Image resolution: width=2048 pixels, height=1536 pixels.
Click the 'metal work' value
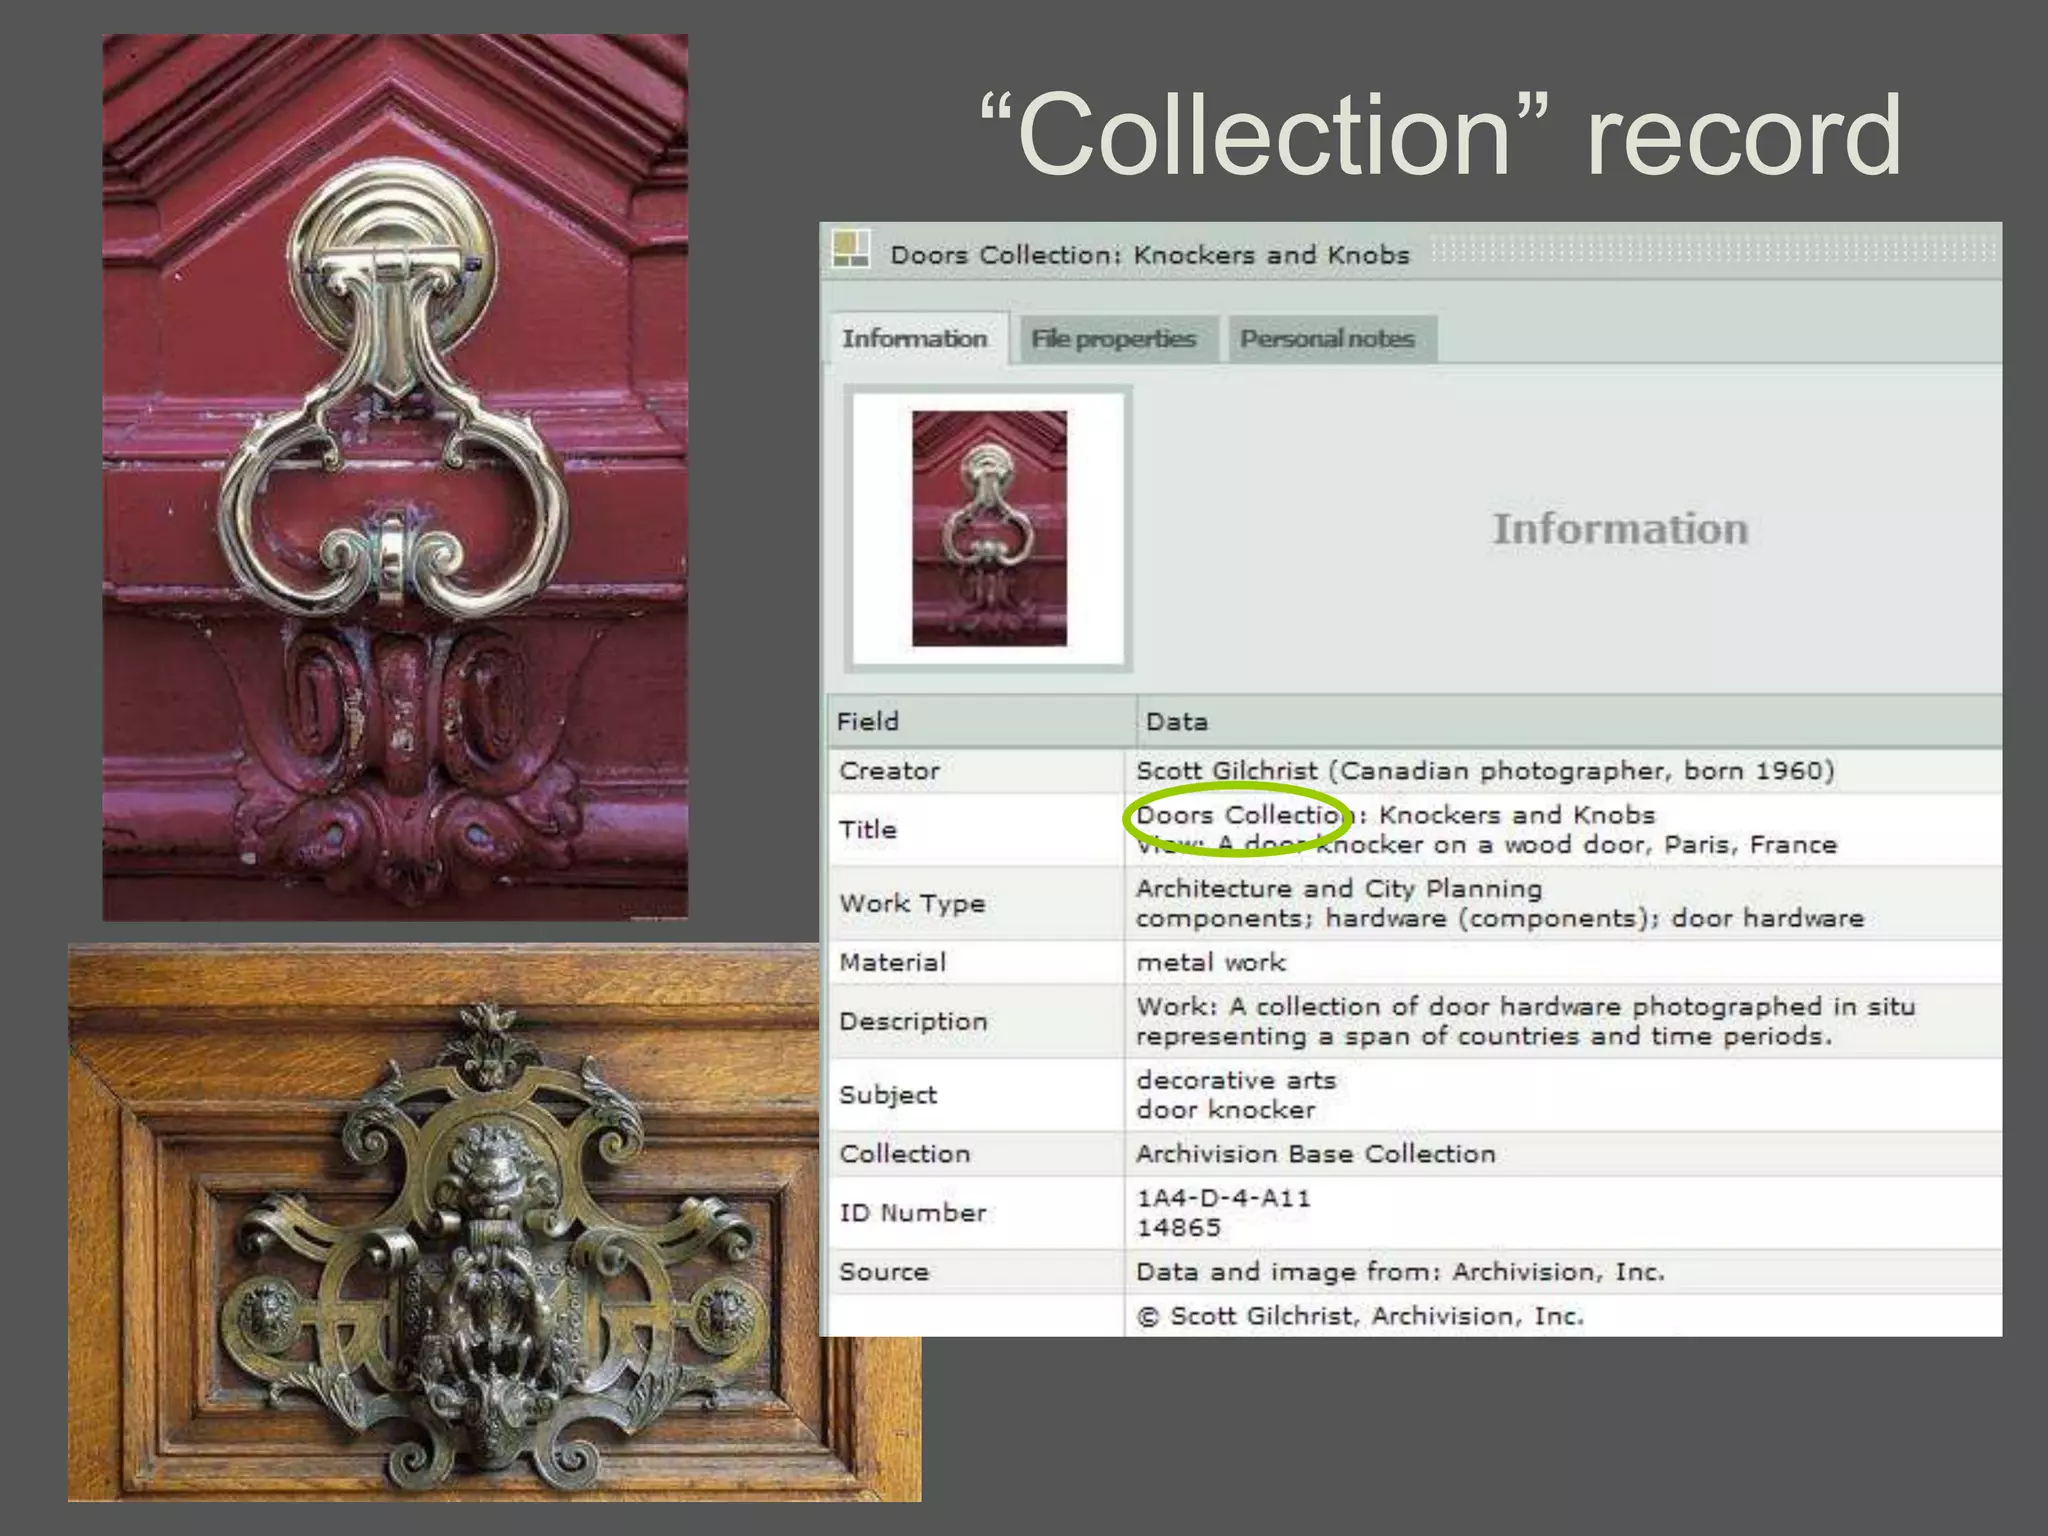(x=1211, y=962)
